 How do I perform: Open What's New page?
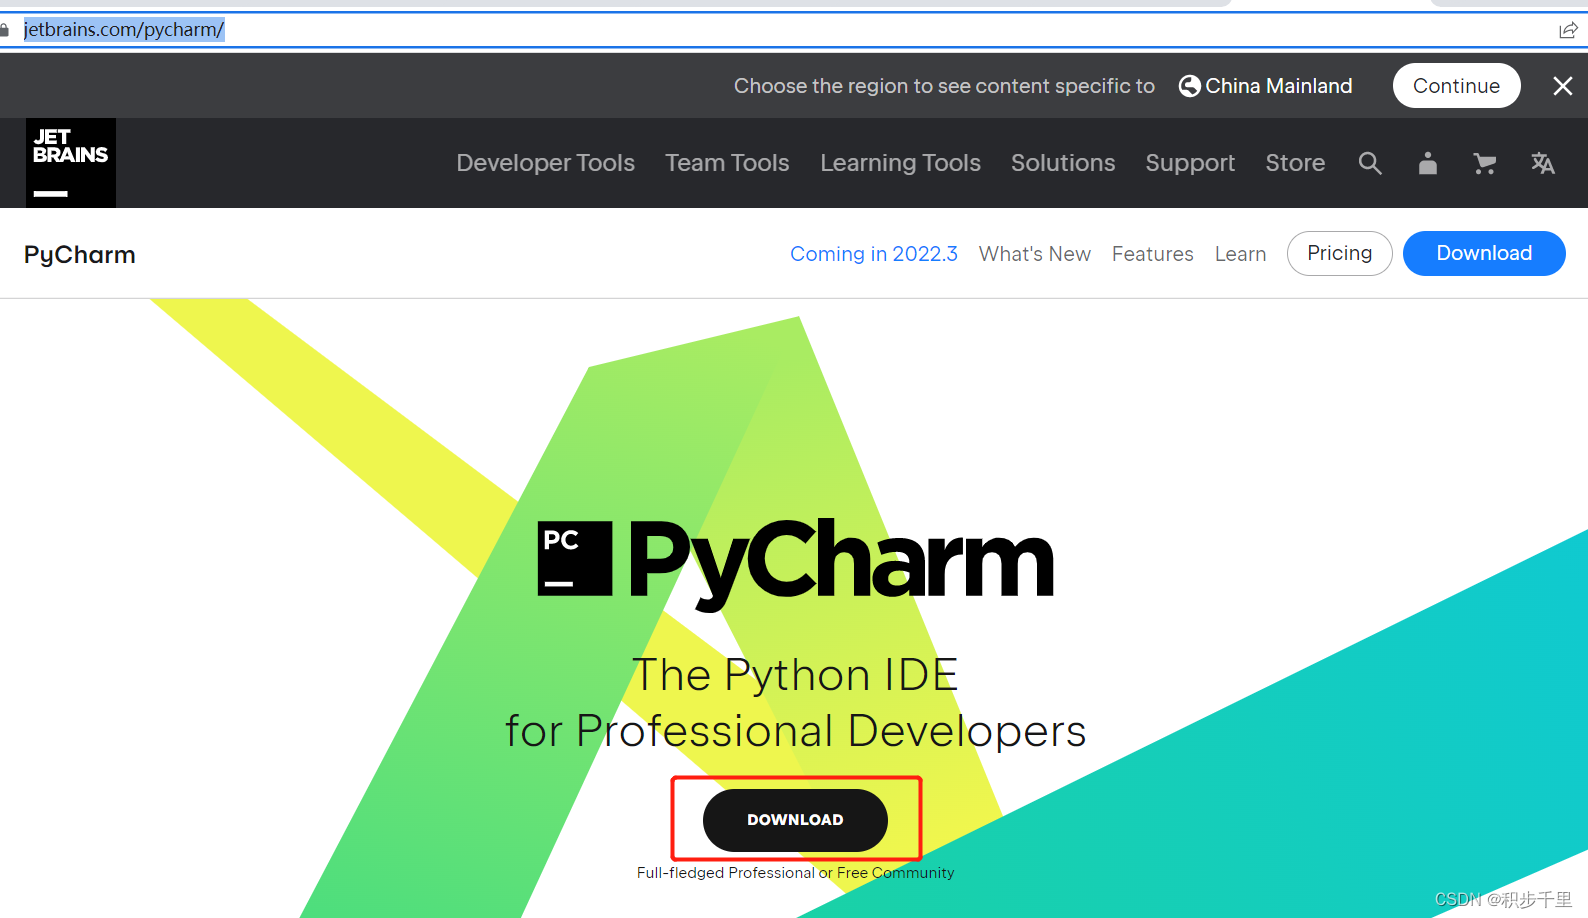[x=1035, y=254]
